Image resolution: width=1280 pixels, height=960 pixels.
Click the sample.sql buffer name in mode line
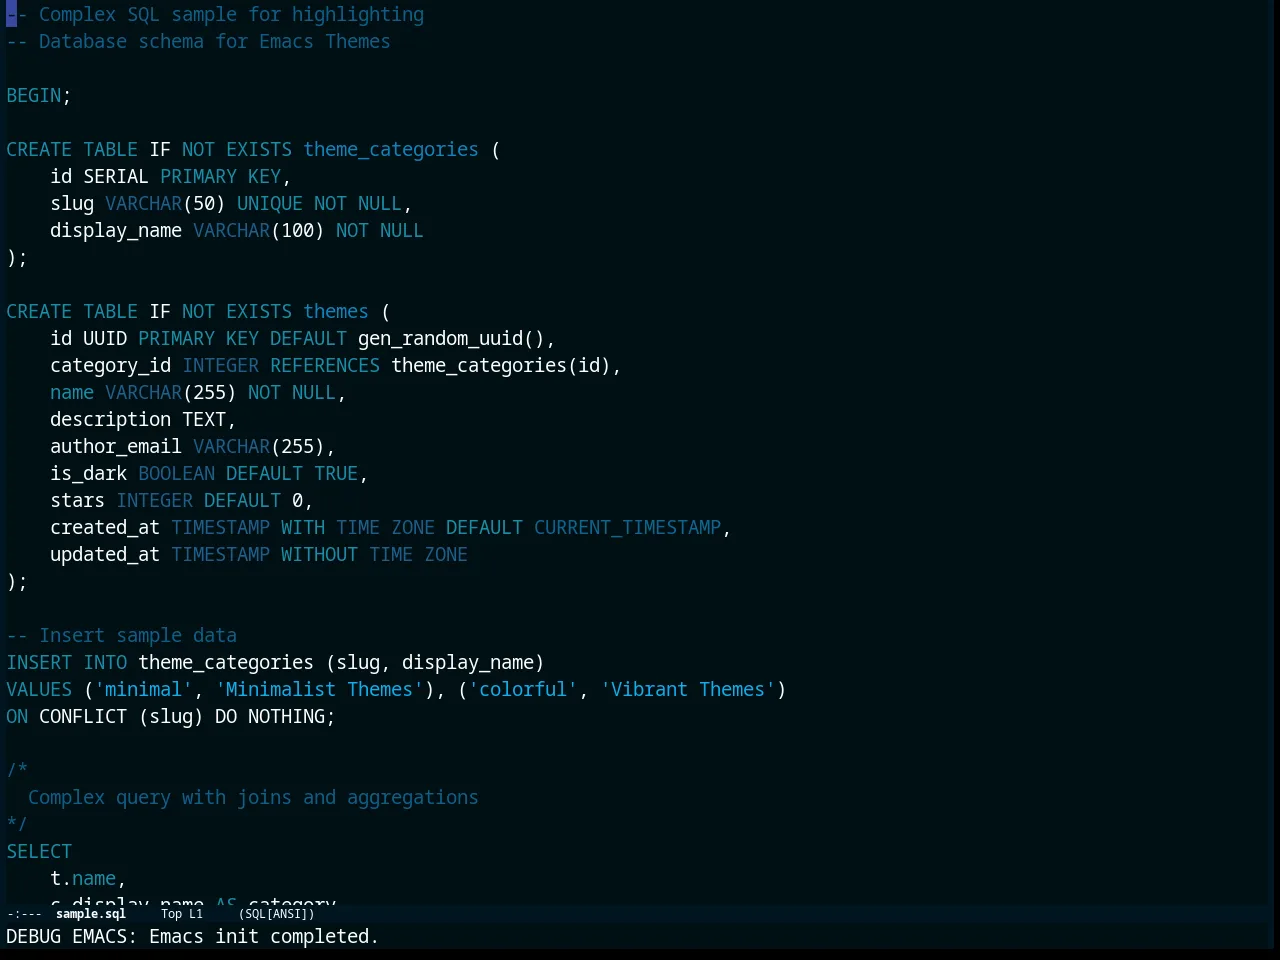(91, 914)
